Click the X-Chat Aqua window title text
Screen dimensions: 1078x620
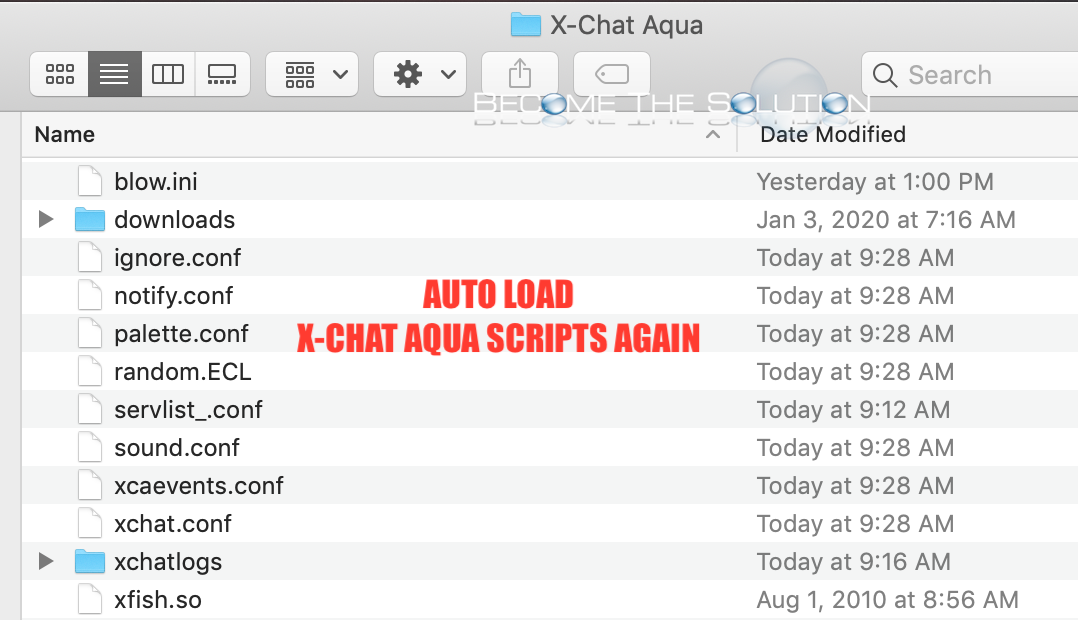tap(626, 25)
